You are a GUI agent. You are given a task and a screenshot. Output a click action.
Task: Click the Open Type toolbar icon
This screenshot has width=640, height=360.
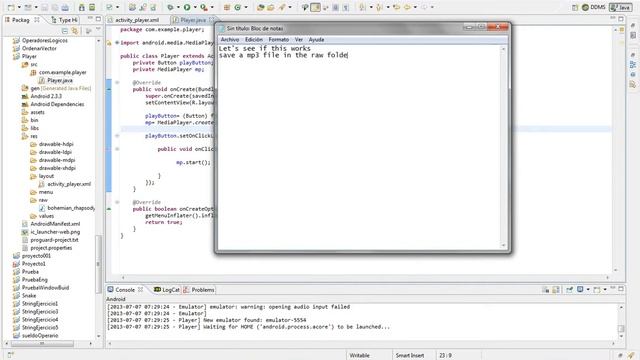pos(260,7)
